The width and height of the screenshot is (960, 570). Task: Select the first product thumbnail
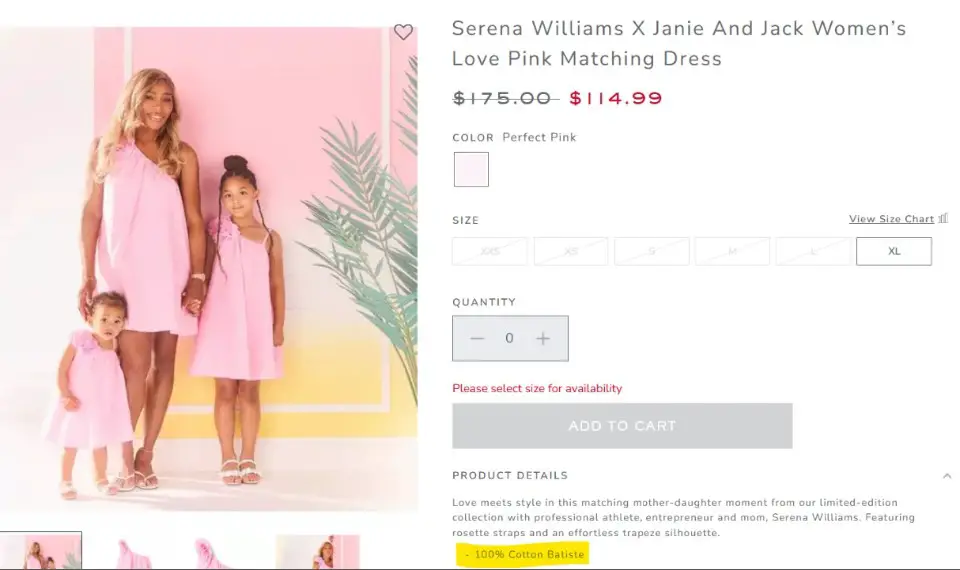pyautogui.click(x=42, y=552)
